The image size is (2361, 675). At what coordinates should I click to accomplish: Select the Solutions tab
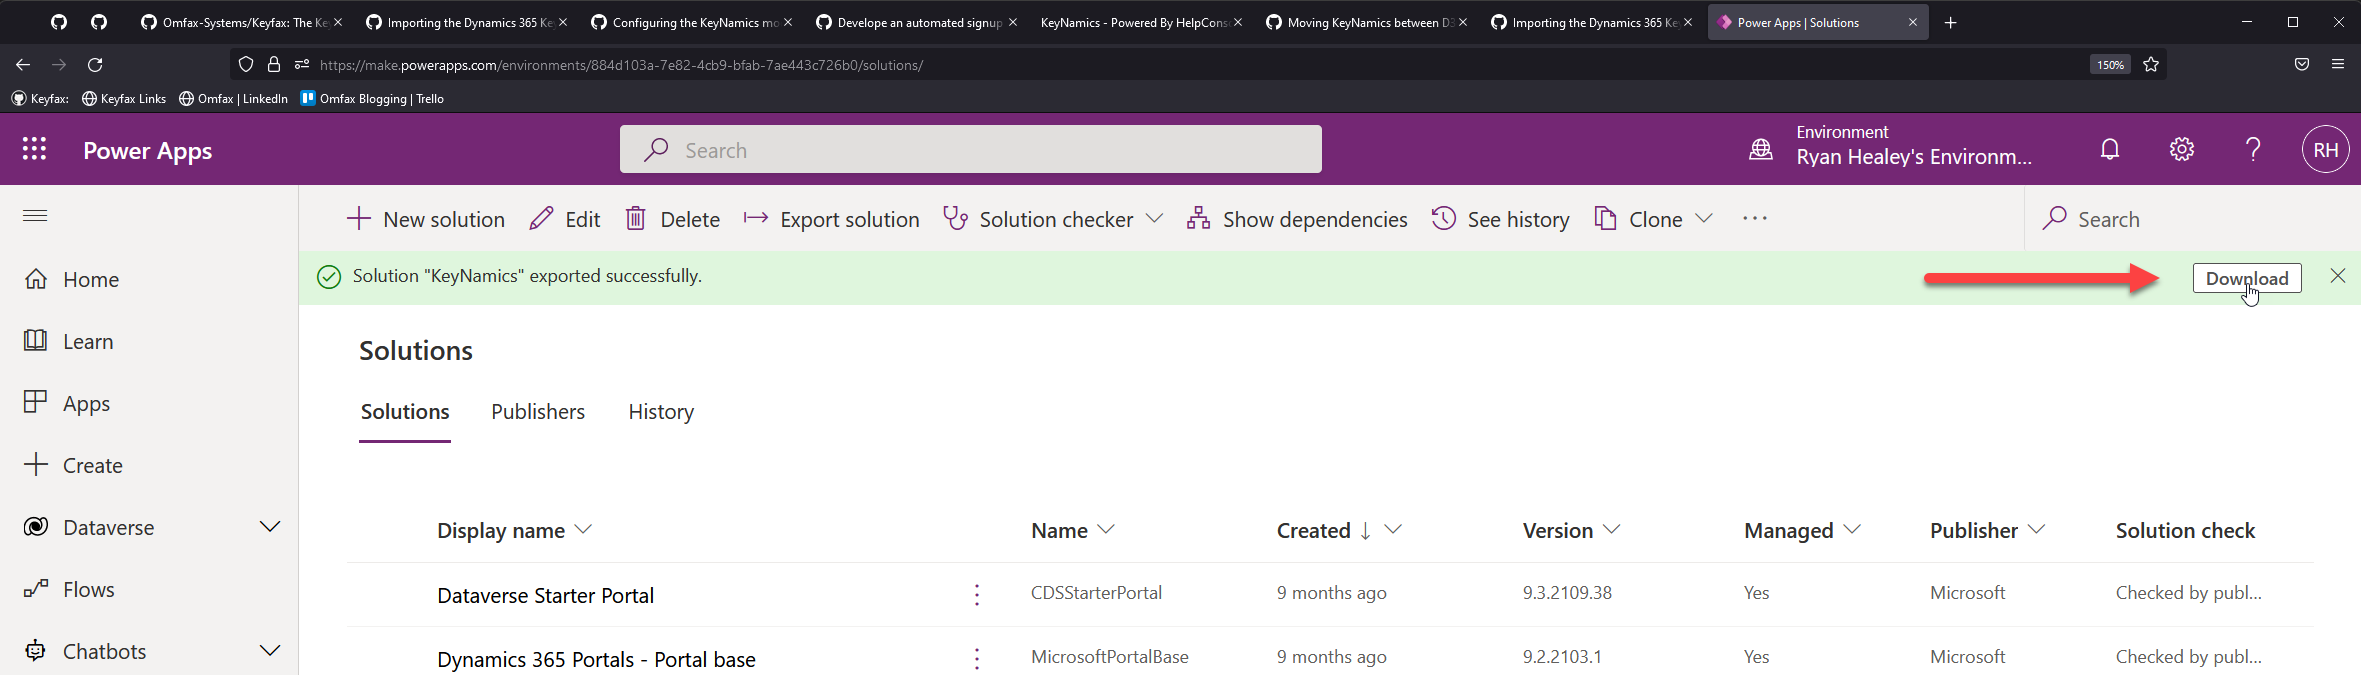pyautogui.click(x=405, y=412)
